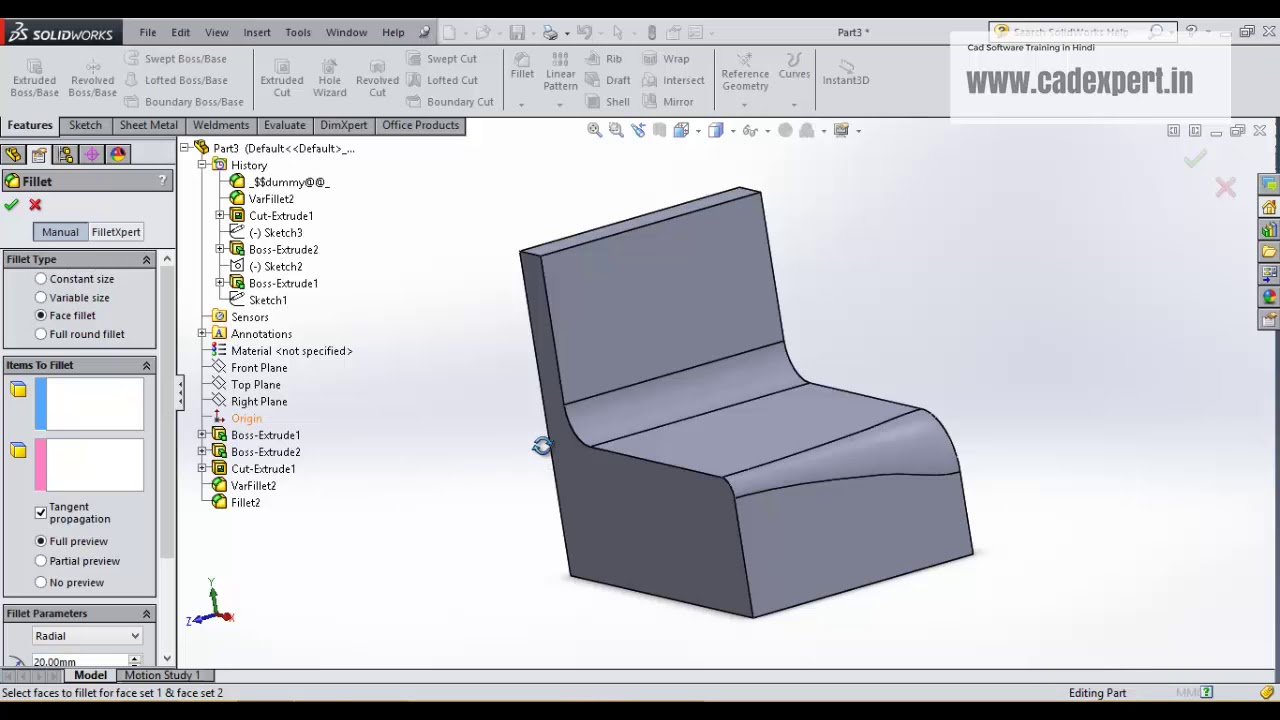This screenshot has width=1280, height=720.
Task: Click Zoom to Fit icon in view toolbar
Action: click(594, 130)
